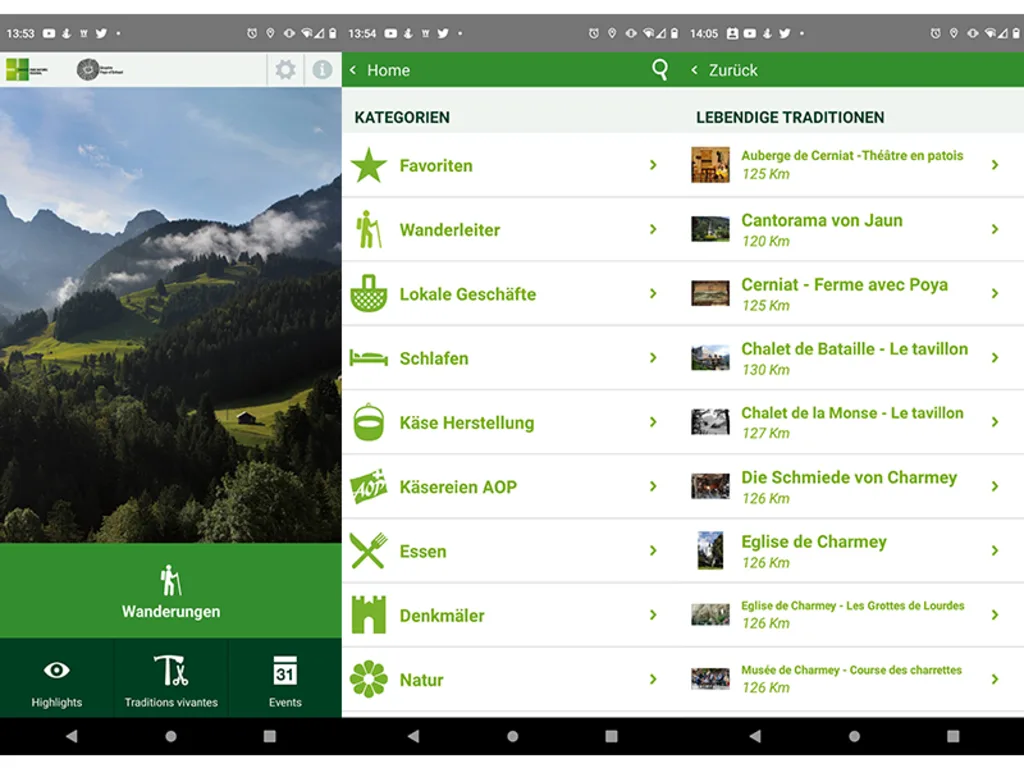The image size is (1024, 768).
Task: Select the Wanderleiter hiker icon
Action: click(370, 229)
